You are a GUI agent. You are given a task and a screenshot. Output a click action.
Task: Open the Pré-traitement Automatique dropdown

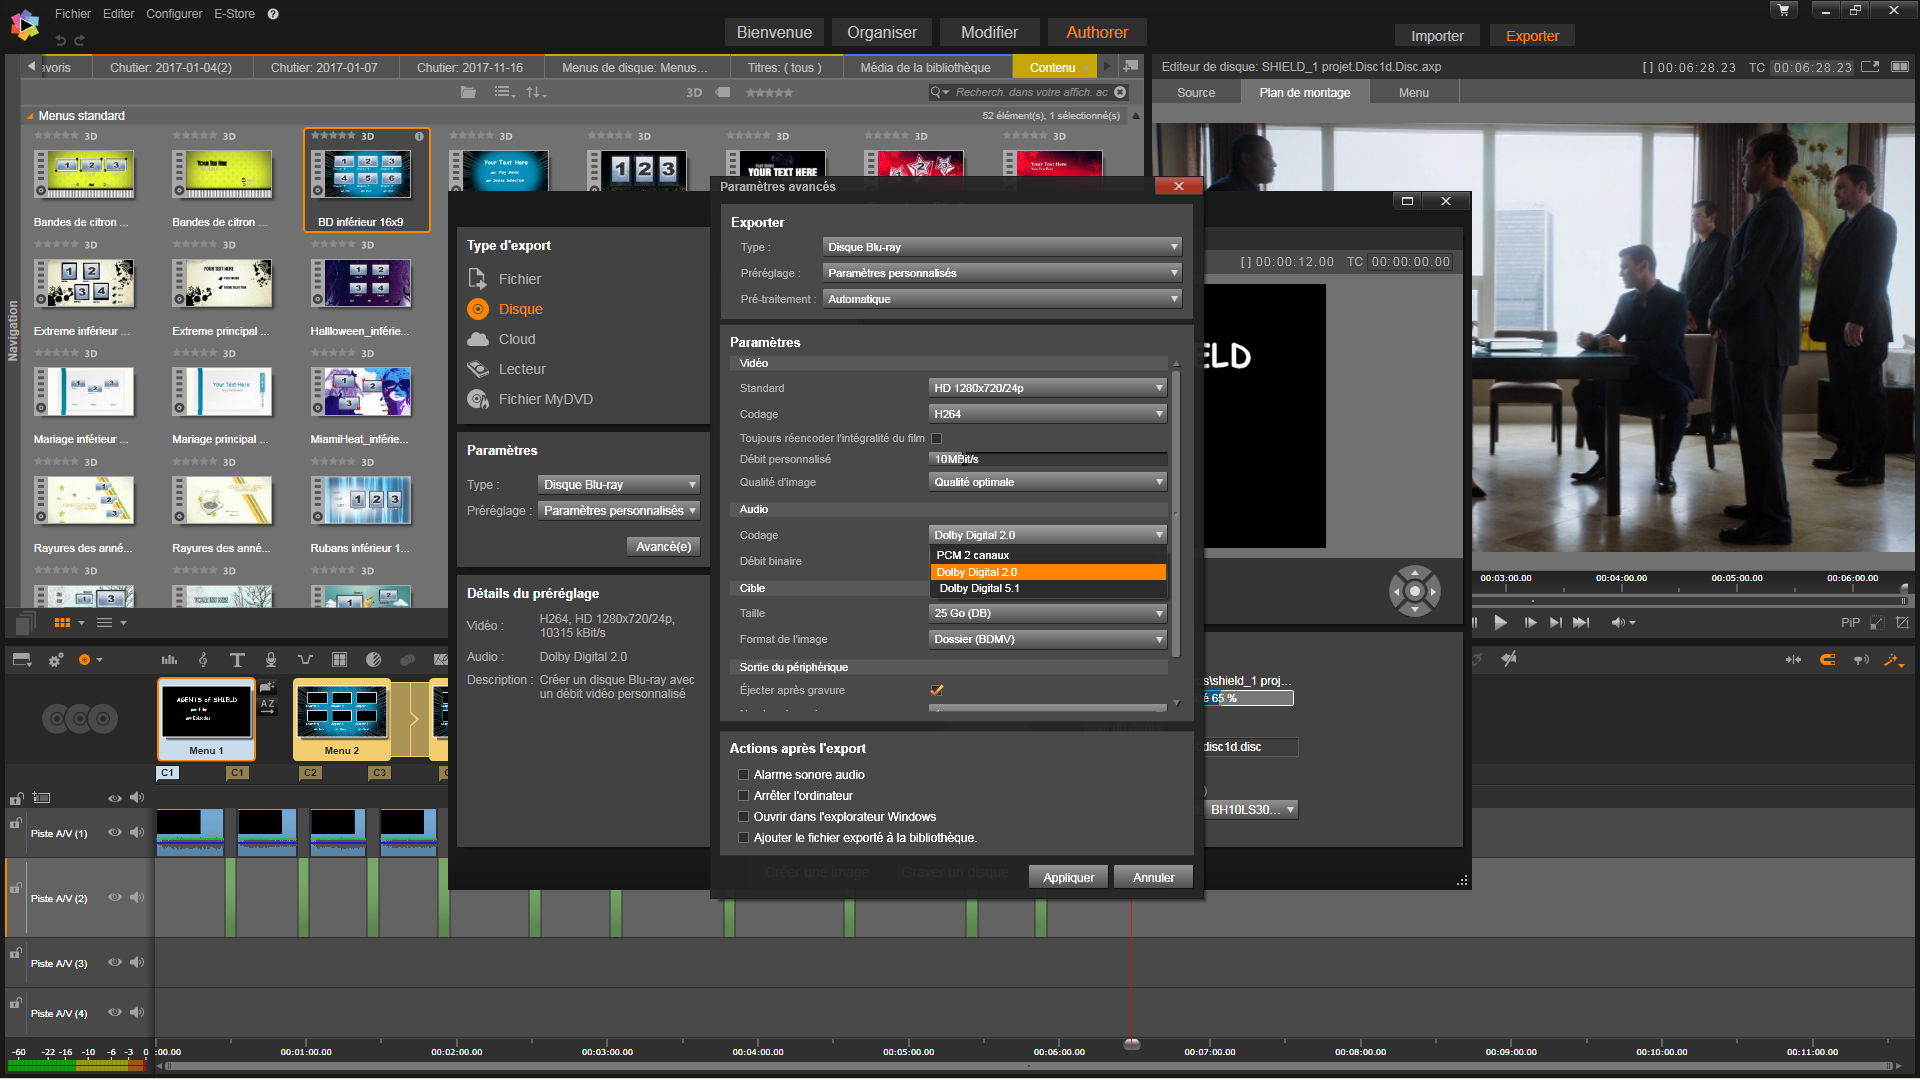1002,299
